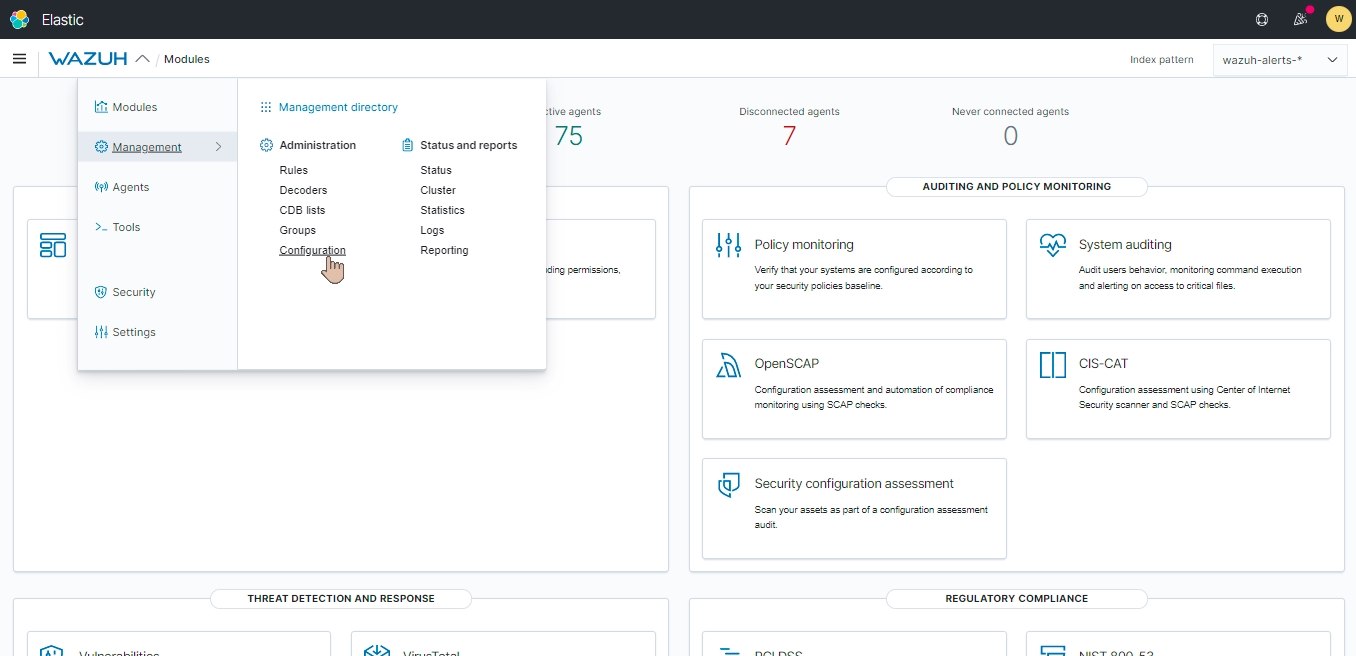Select Agents in the Wazuh menu
This screenshot has width=1356, height=656.
[x=131, y=187]
